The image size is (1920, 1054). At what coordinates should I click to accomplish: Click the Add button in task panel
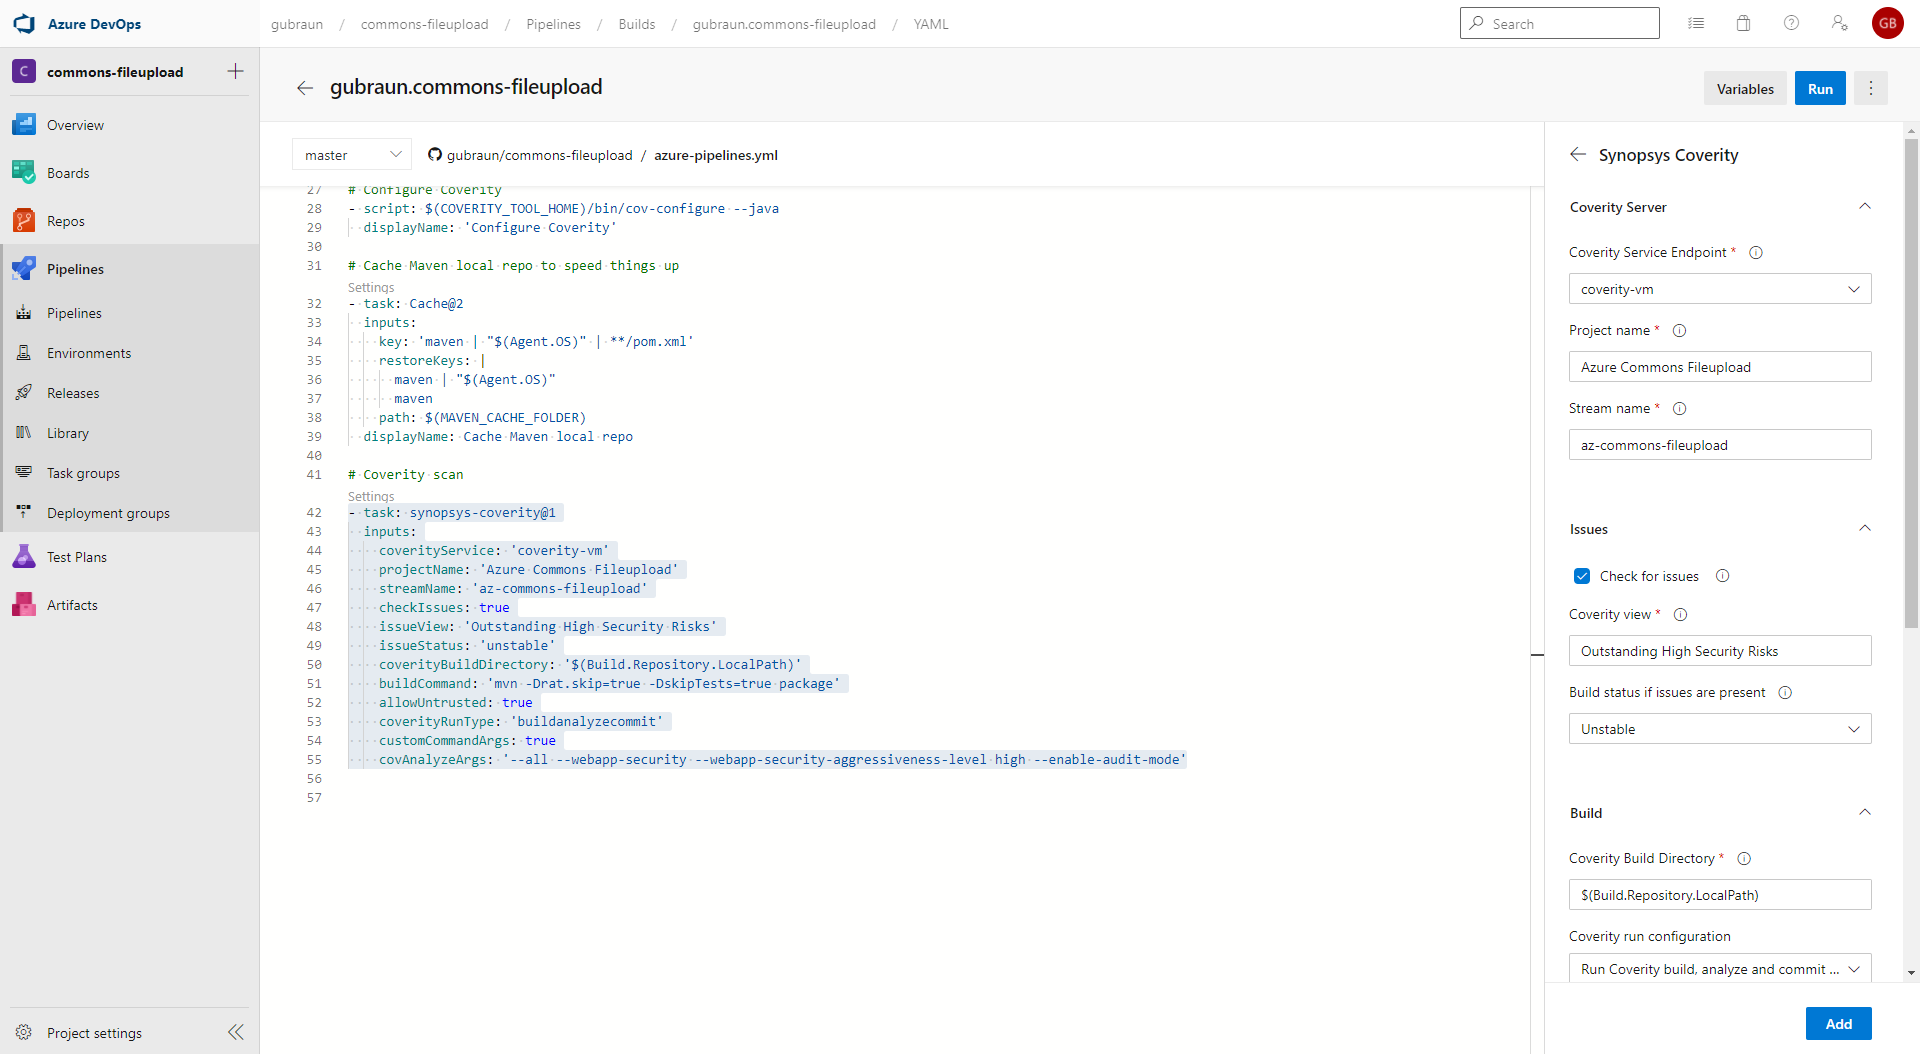1837,1023
